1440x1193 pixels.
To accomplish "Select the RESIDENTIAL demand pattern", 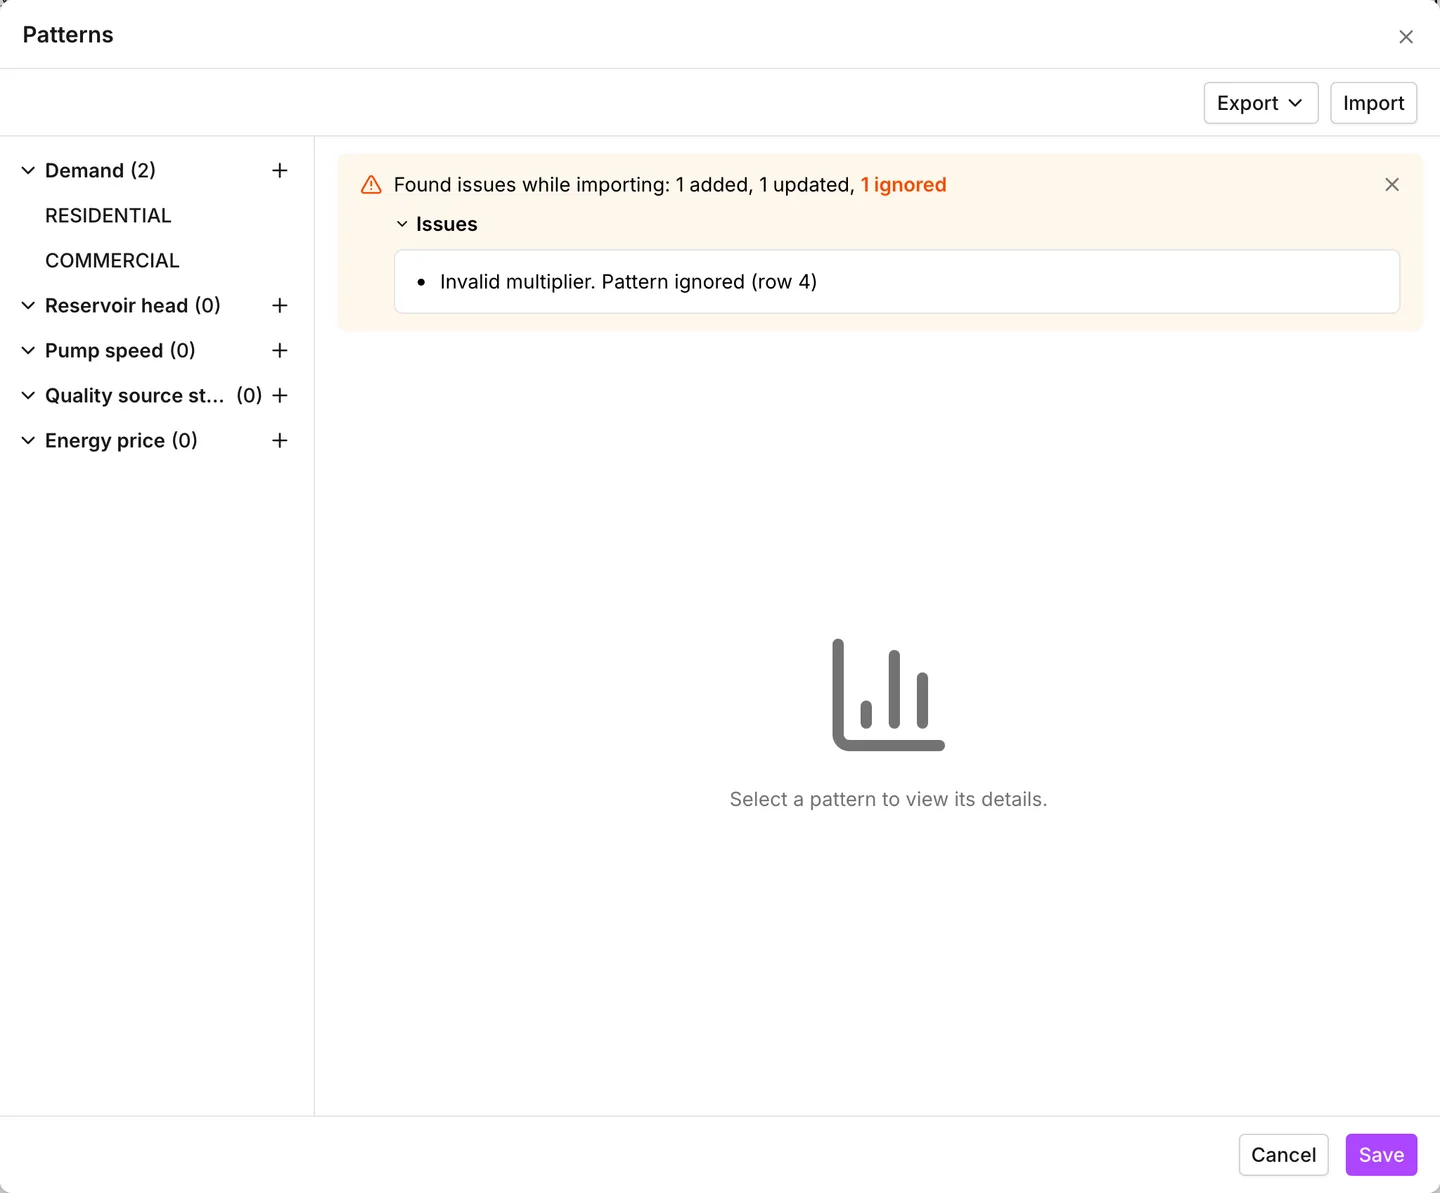I will (x=108, y=216).
